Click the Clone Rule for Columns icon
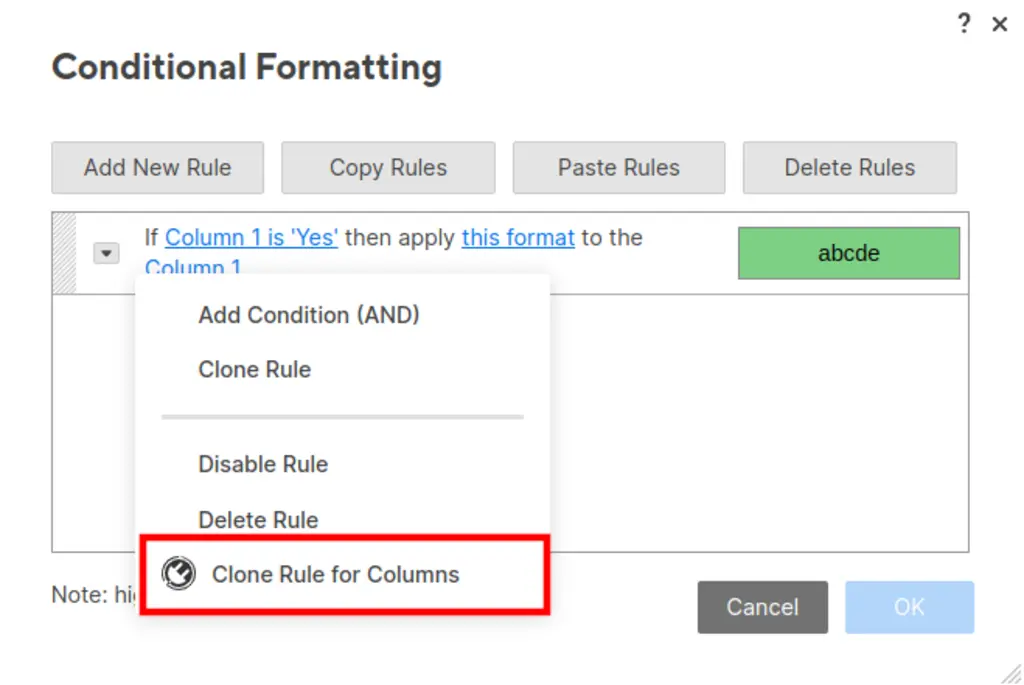The height and width of the screenshot is (685, 1024). point(179,574)
